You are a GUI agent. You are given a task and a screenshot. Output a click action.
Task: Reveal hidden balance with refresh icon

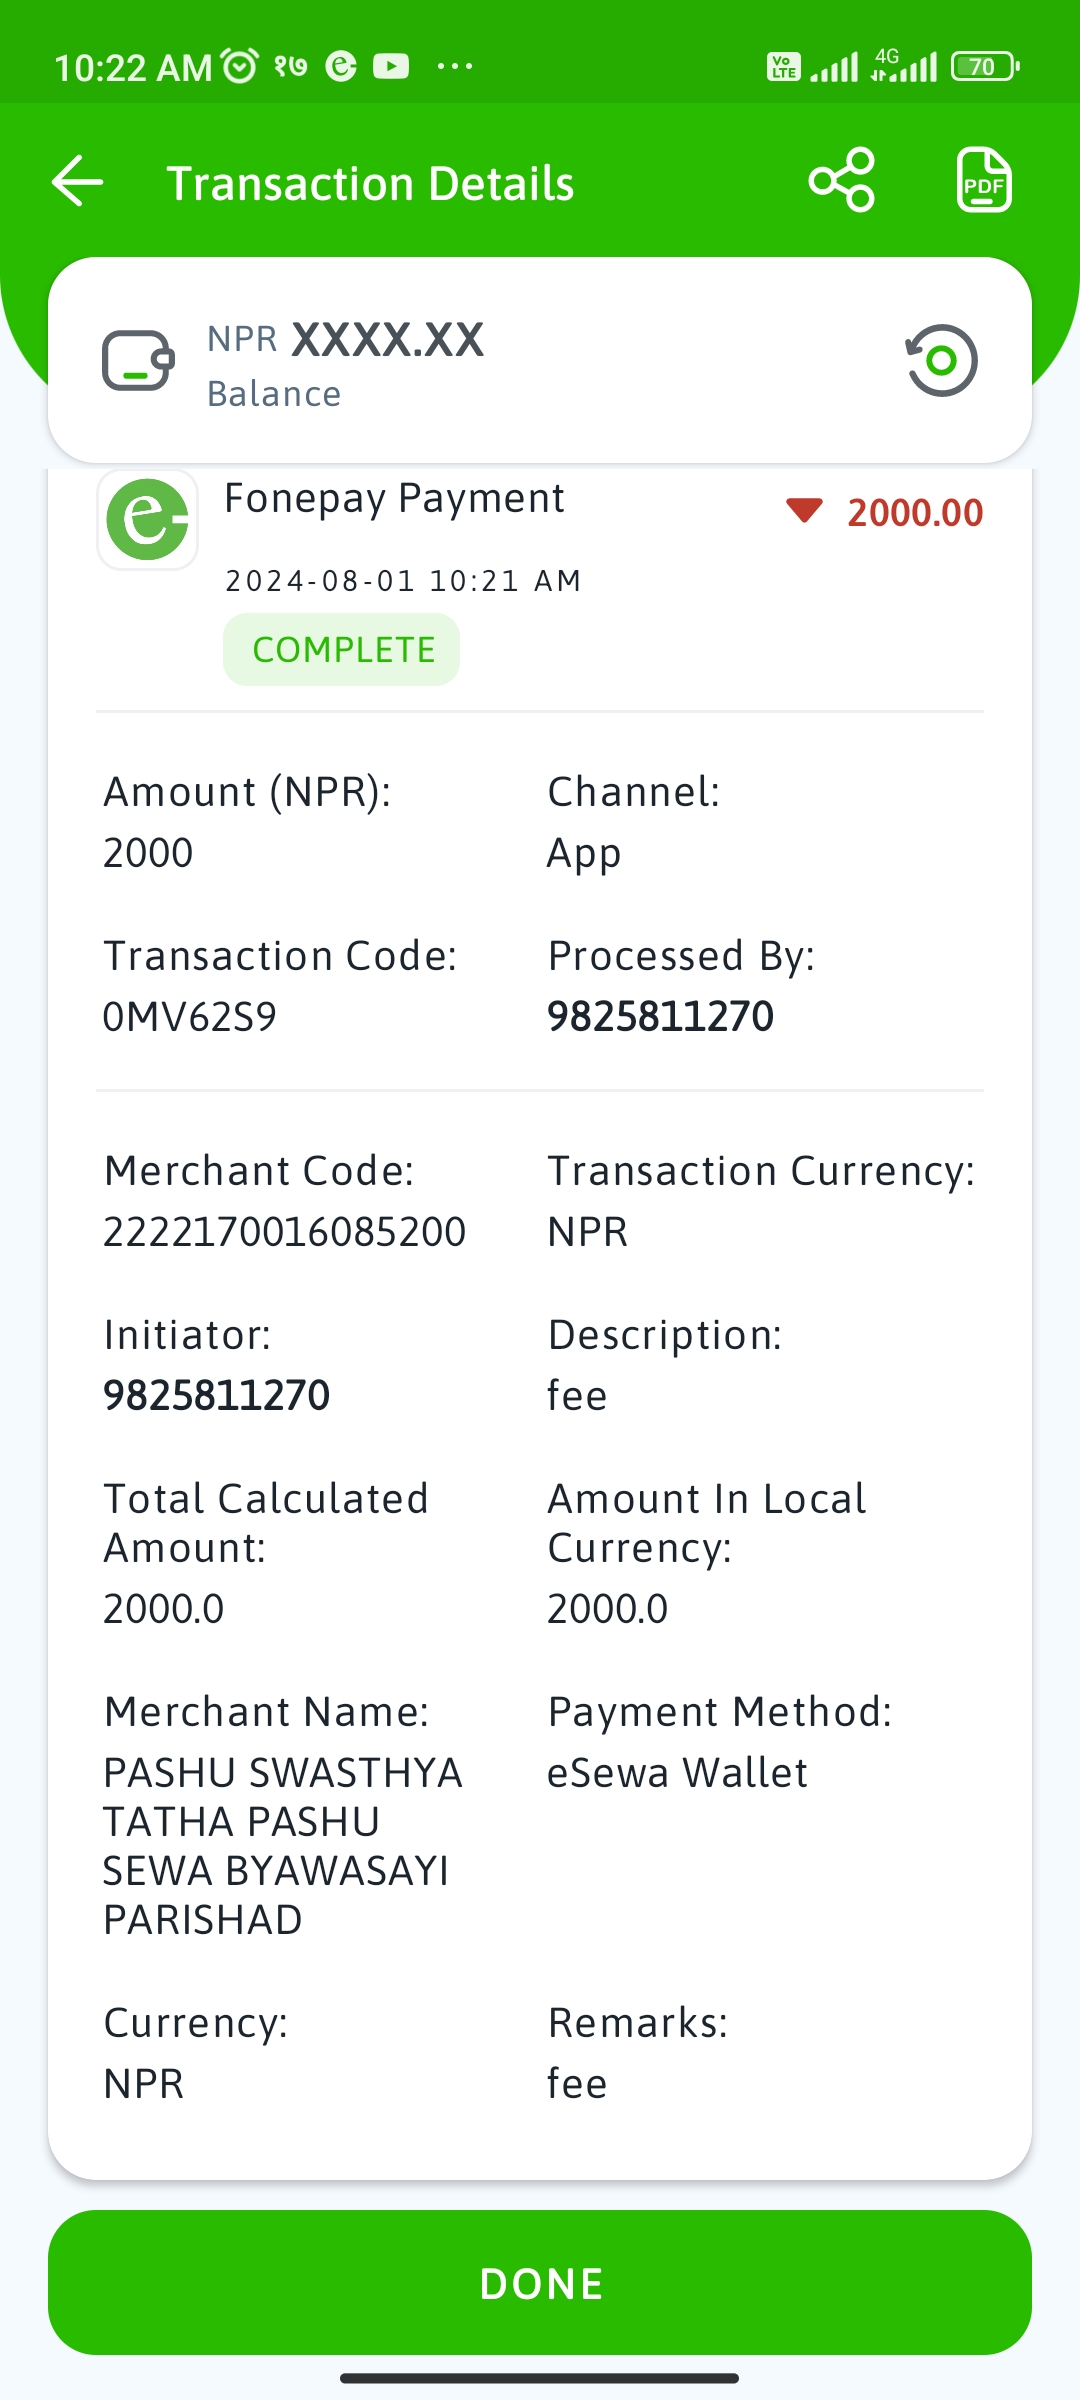941,360
